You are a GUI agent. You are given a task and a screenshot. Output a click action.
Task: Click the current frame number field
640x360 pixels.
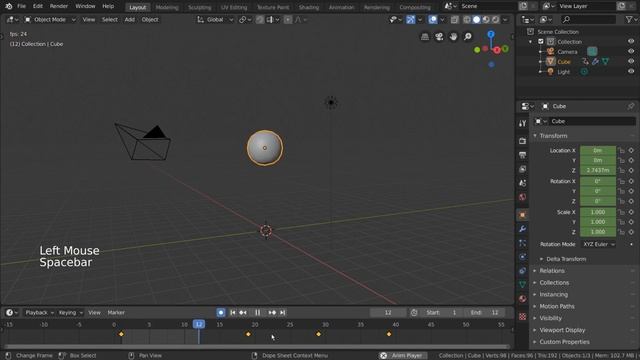tap(388, 313)
